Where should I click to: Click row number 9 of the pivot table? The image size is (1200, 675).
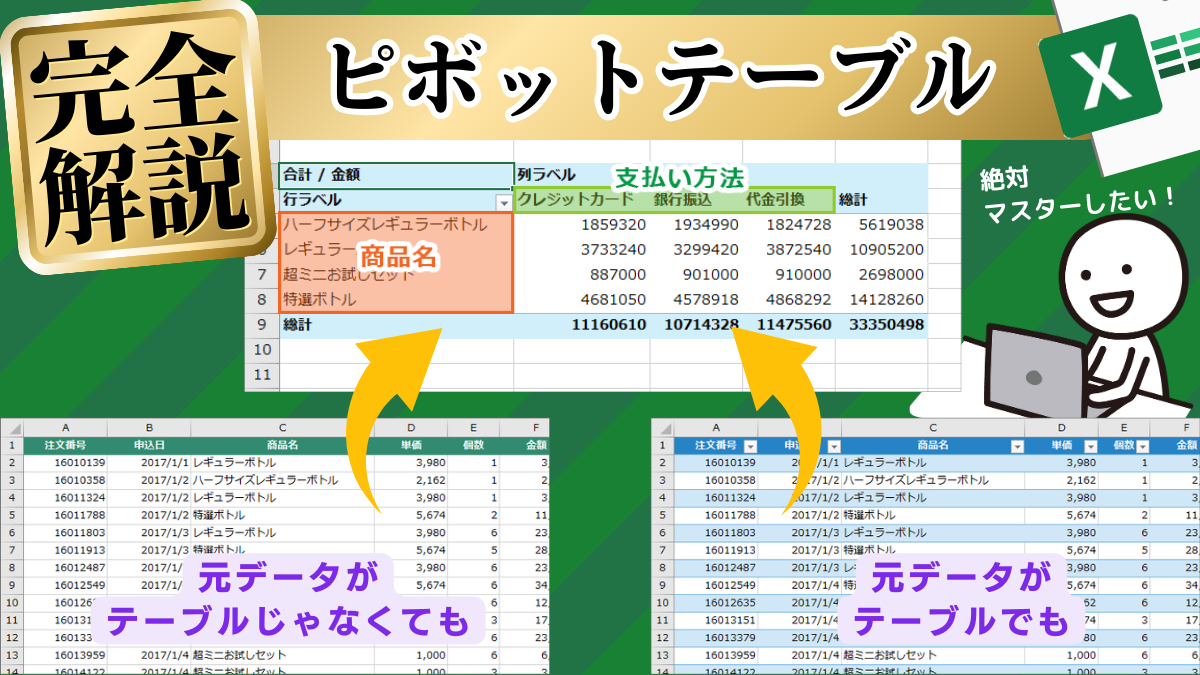click(262, 324)
